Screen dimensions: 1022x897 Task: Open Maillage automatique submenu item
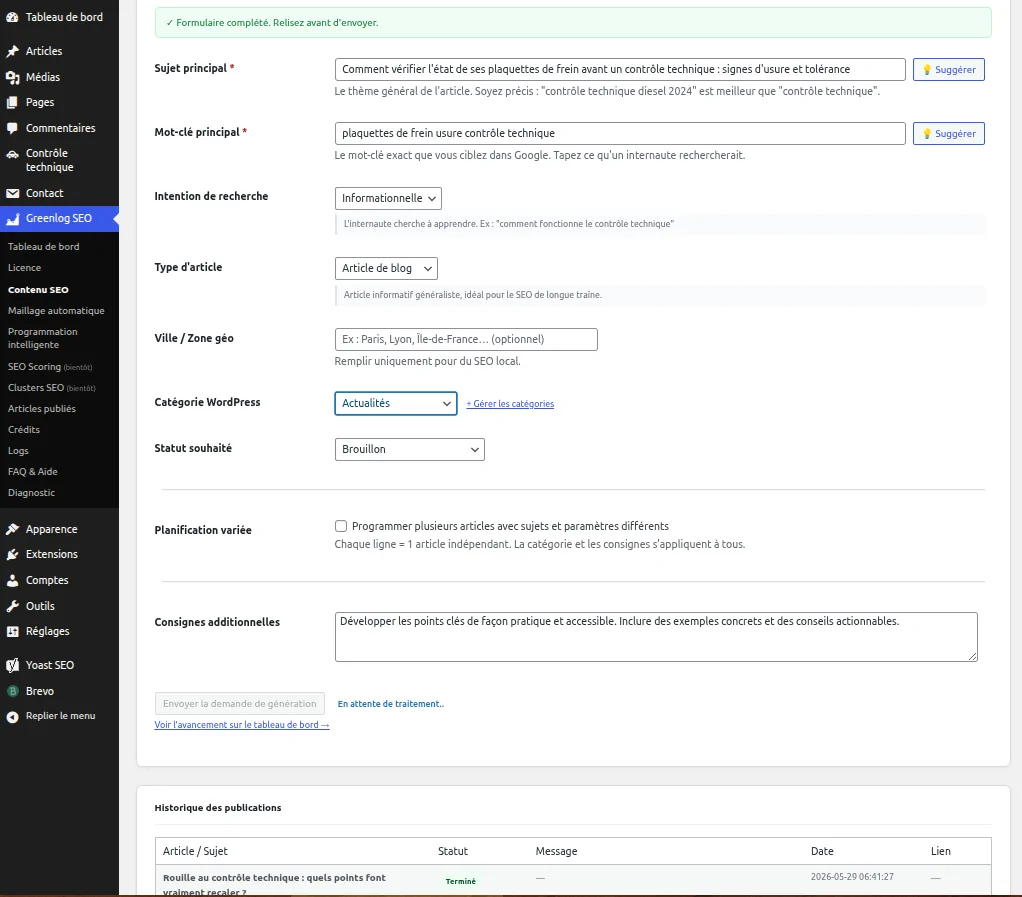(x=56, y=311)
